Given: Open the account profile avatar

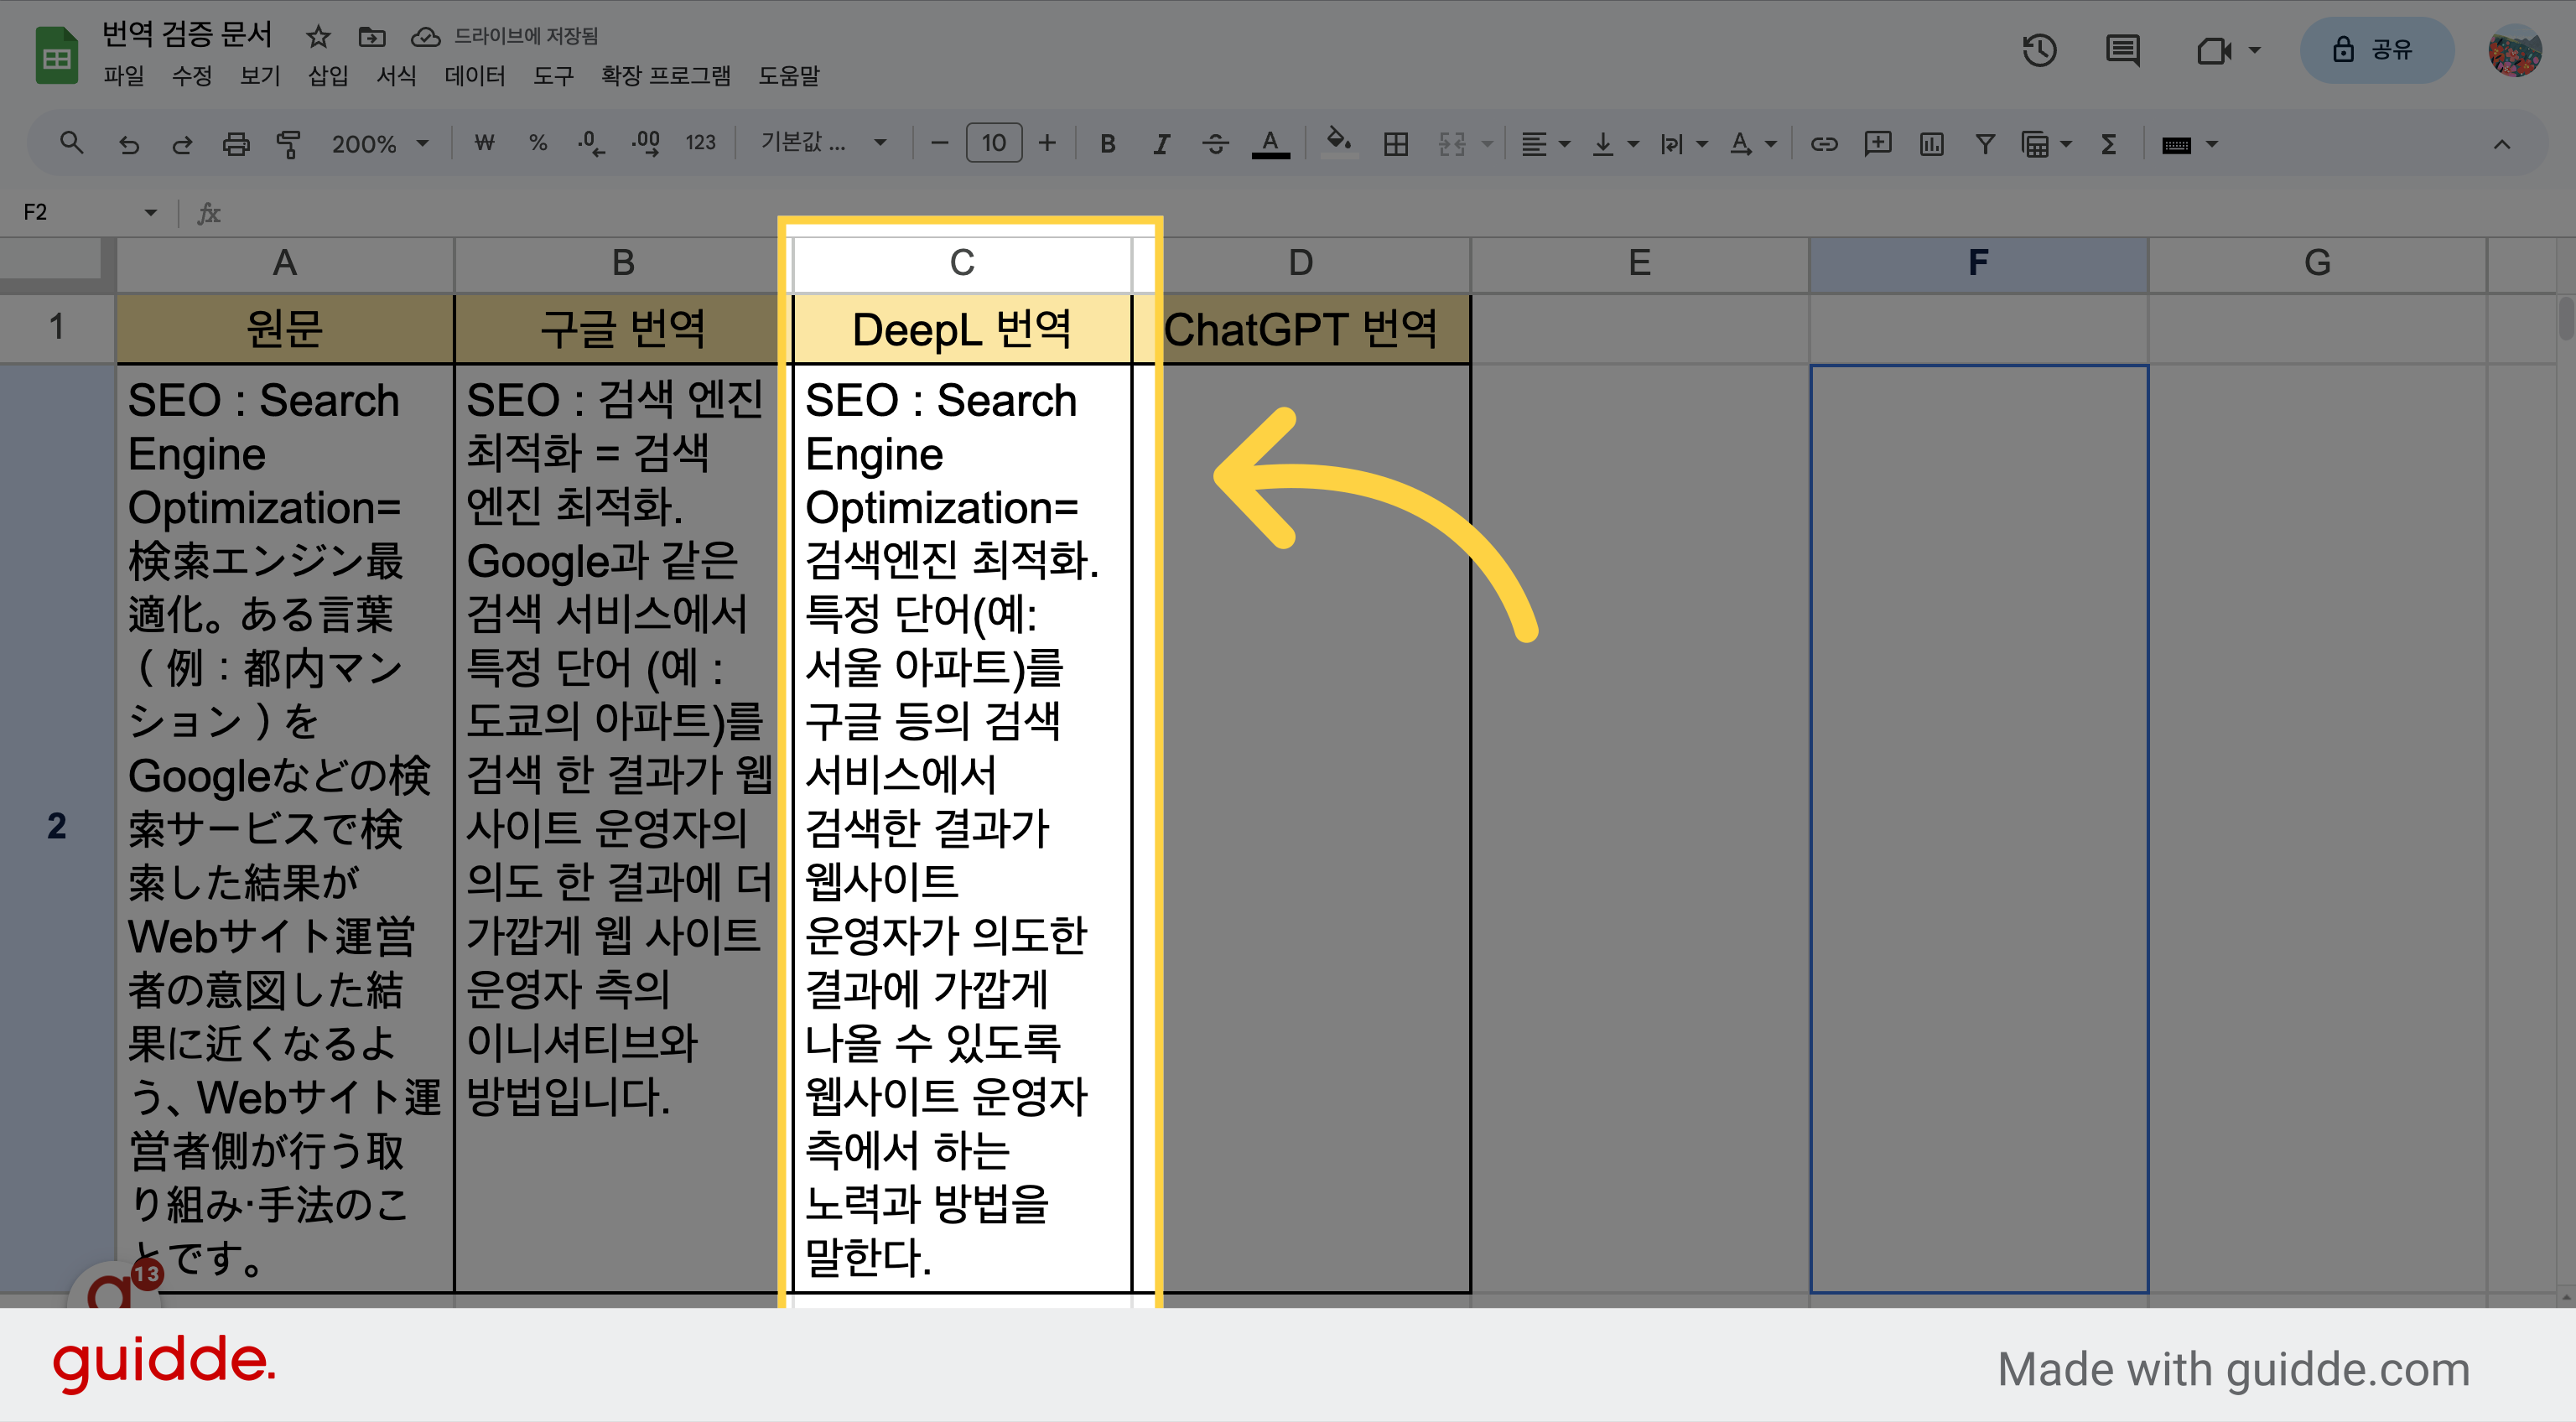Looking at the screenshot, I should coord(2515,50).
